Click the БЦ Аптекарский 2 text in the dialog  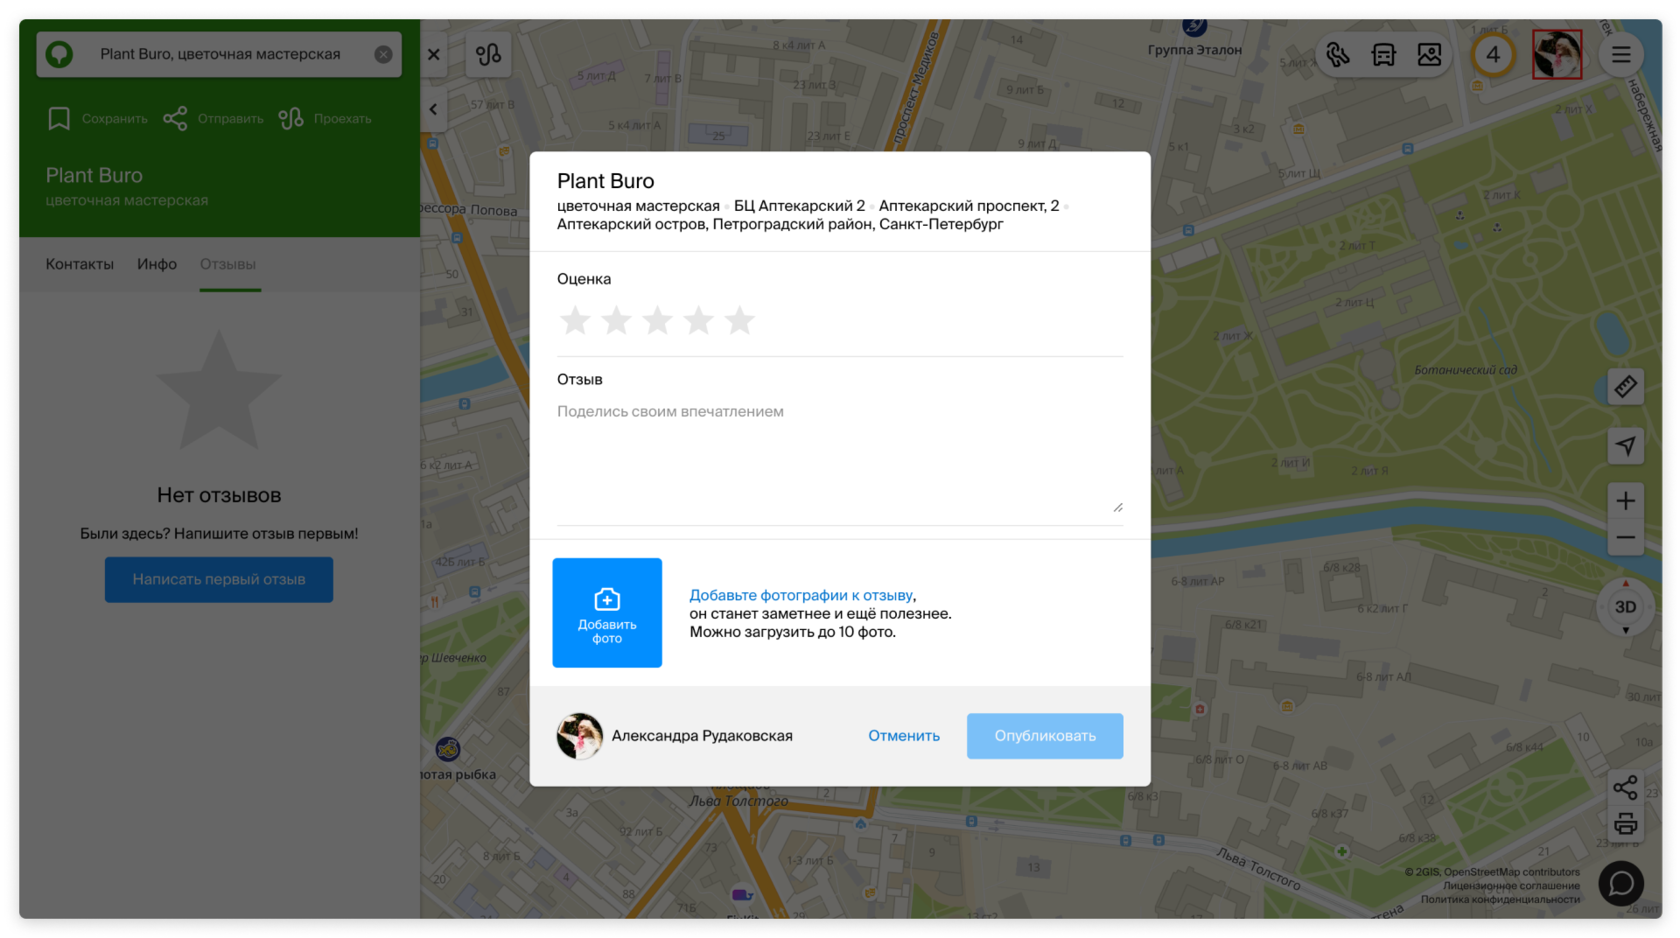800,206
